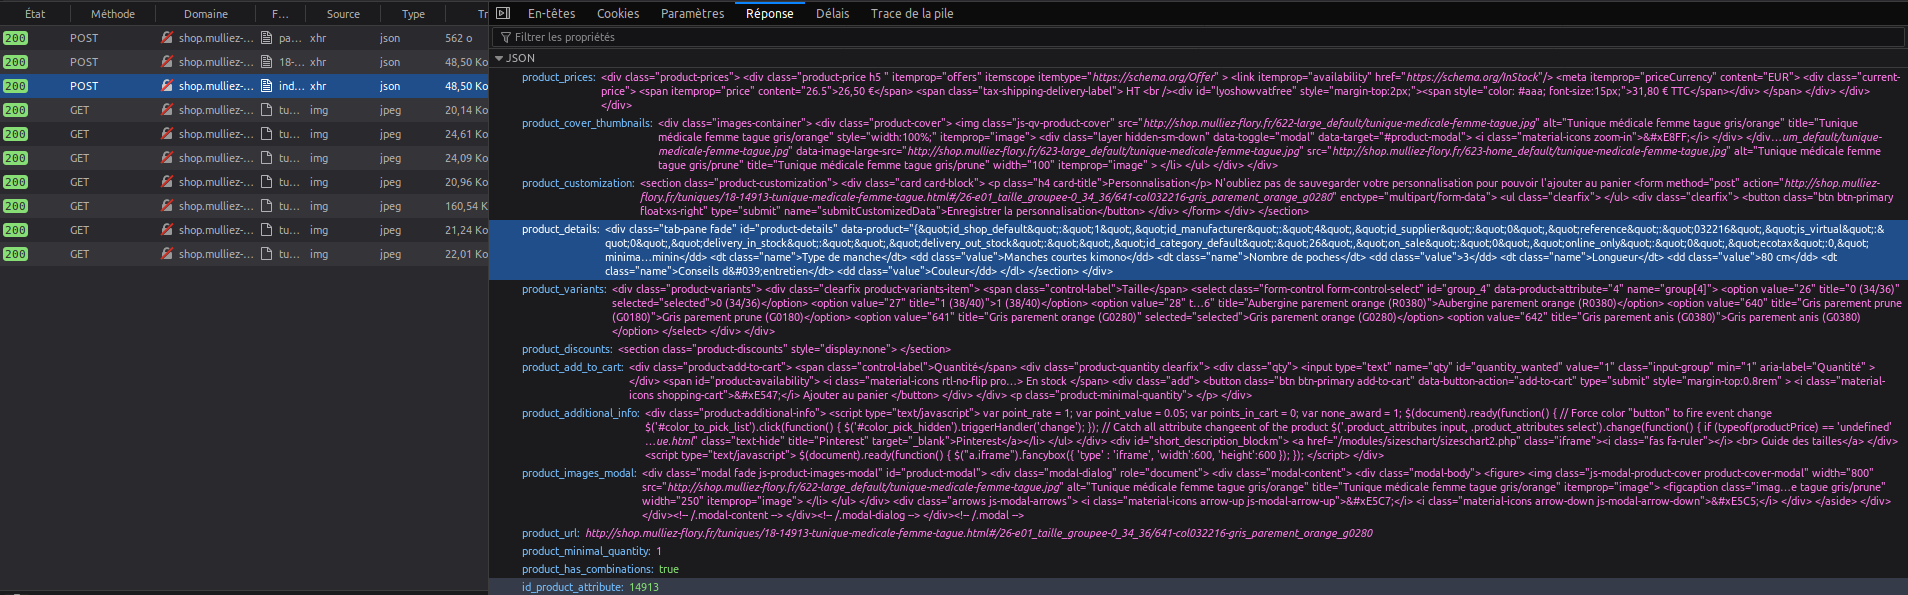Click the product_customization property key
Image resolution: width=1908 pixels, height=595 pixels.
point(577,183)
